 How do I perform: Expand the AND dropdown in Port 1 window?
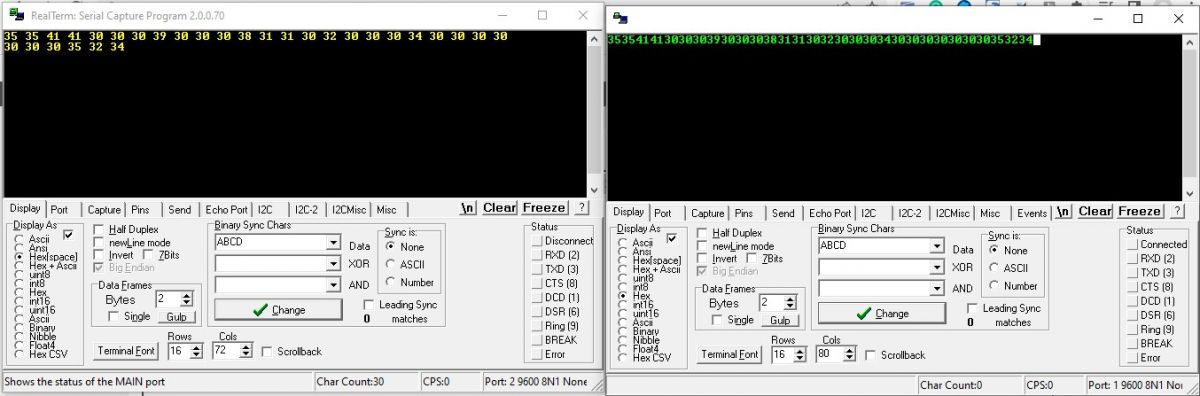pyautogui.click(x=936, y=288)
